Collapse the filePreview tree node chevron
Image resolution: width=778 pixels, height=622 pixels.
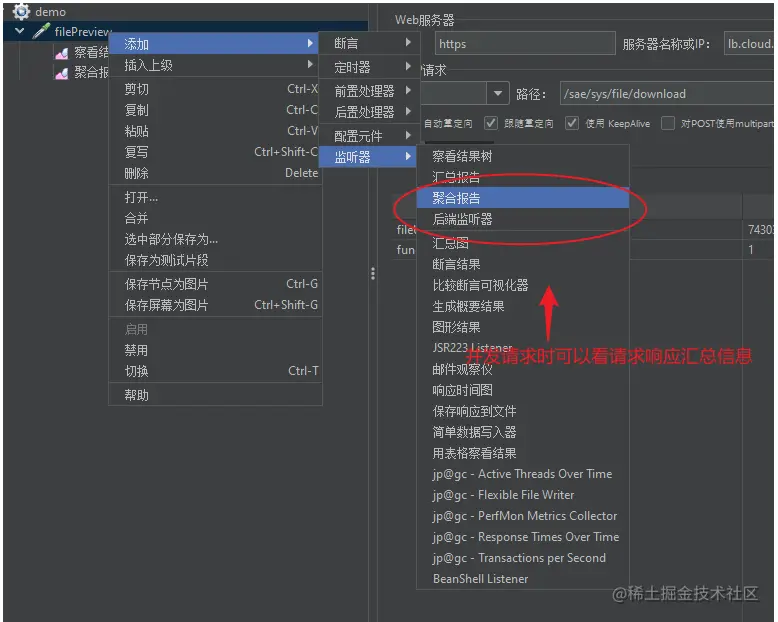19,31
